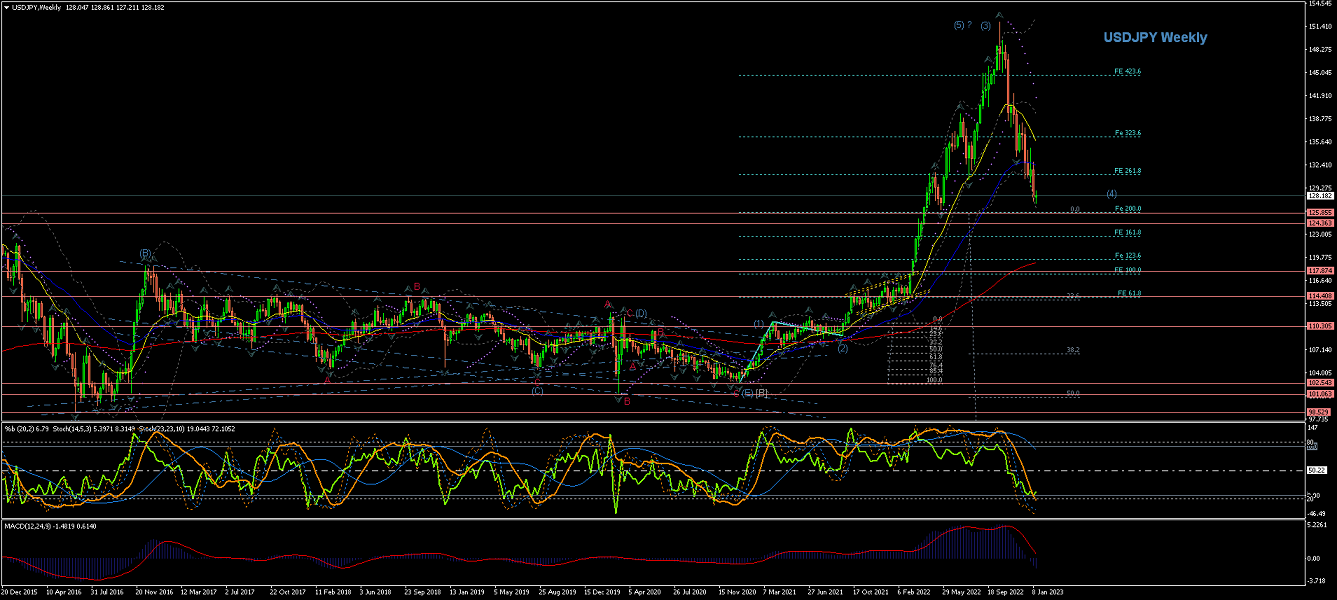The image size is (1337, 600).
Task: Click the current price tag 128.182
Action: coord(1320,196)
